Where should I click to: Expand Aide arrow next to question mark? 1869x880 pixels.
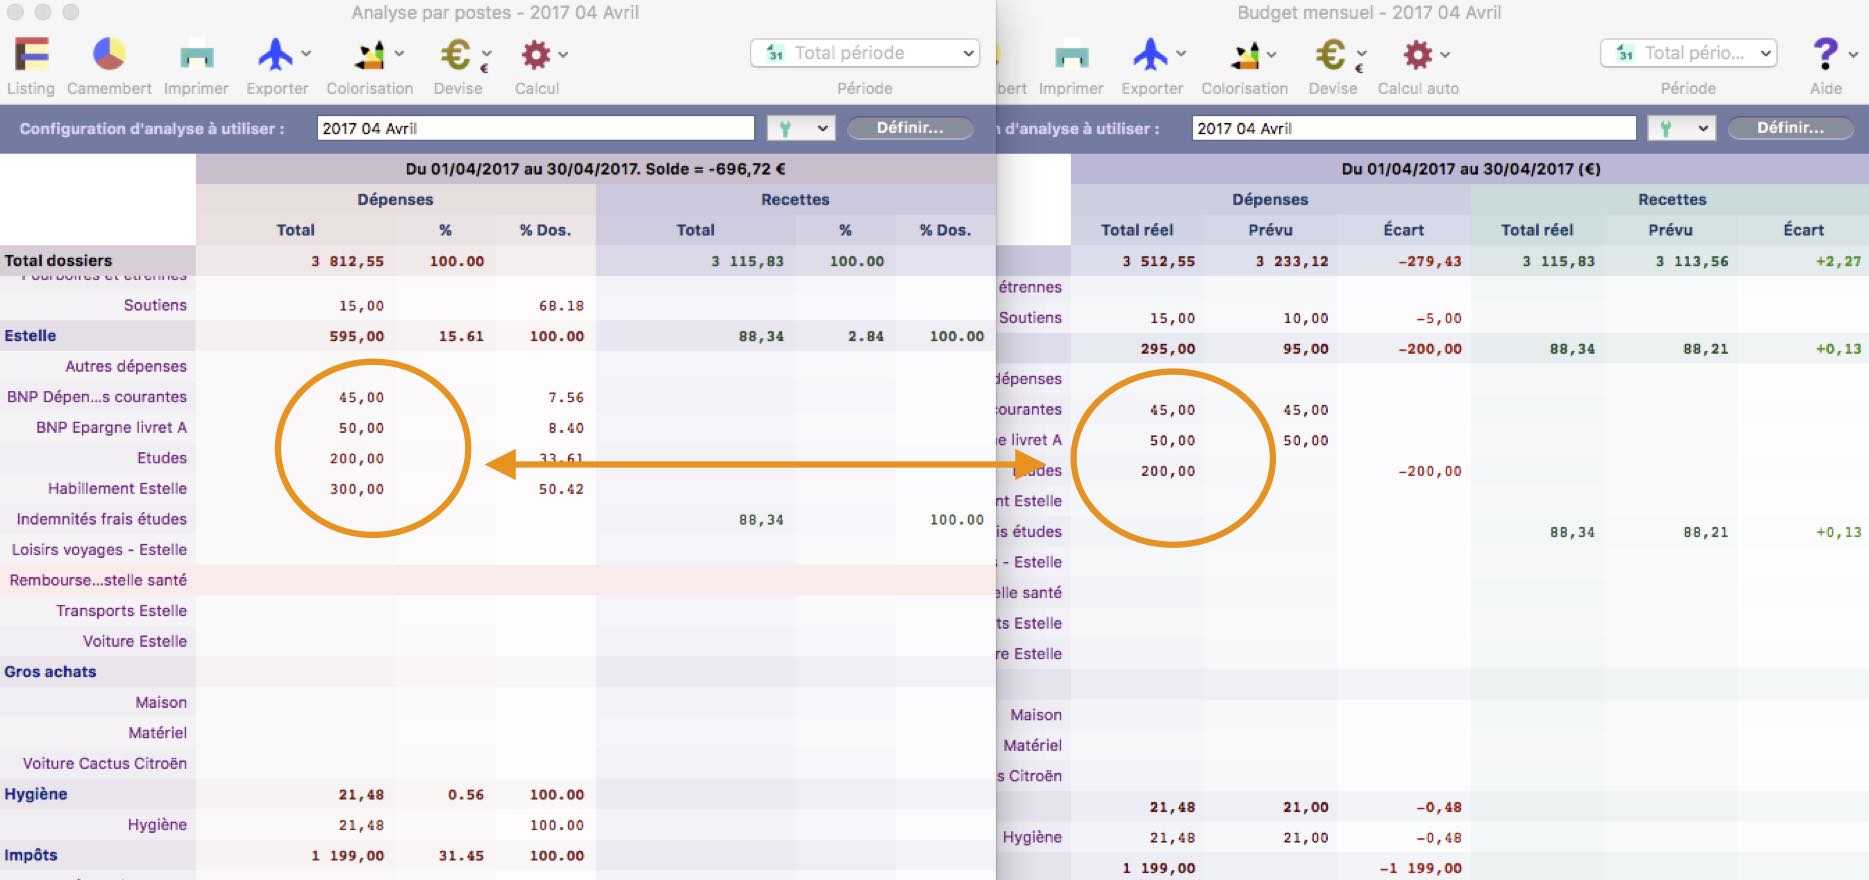1853,54
